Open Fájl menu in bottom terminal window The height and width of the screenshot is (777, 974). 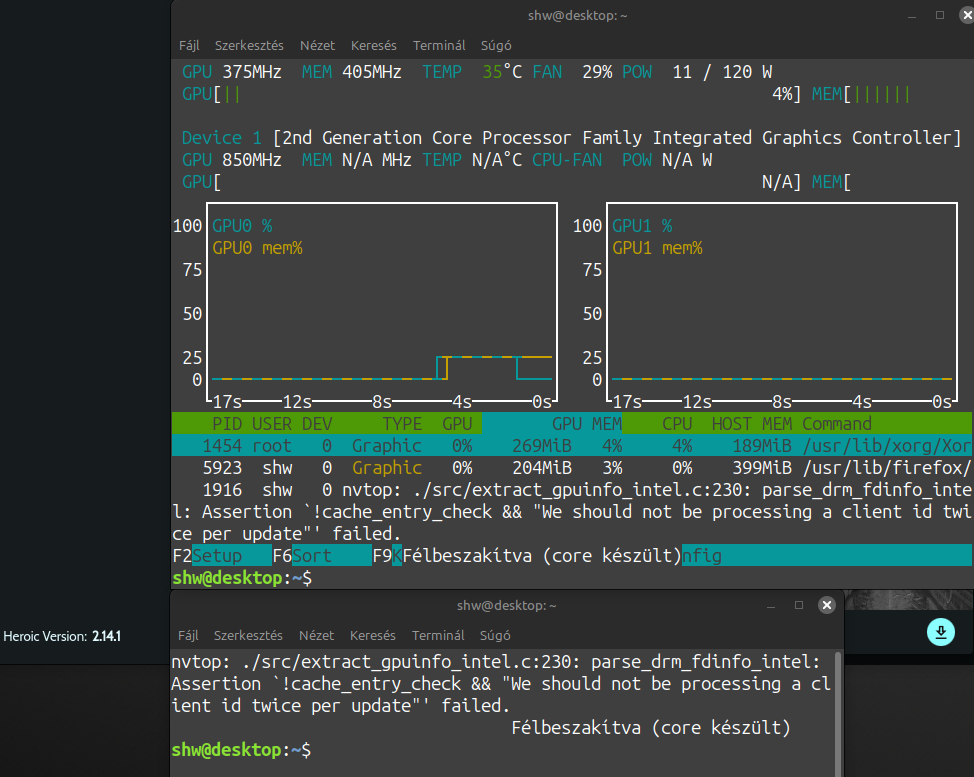188,635
